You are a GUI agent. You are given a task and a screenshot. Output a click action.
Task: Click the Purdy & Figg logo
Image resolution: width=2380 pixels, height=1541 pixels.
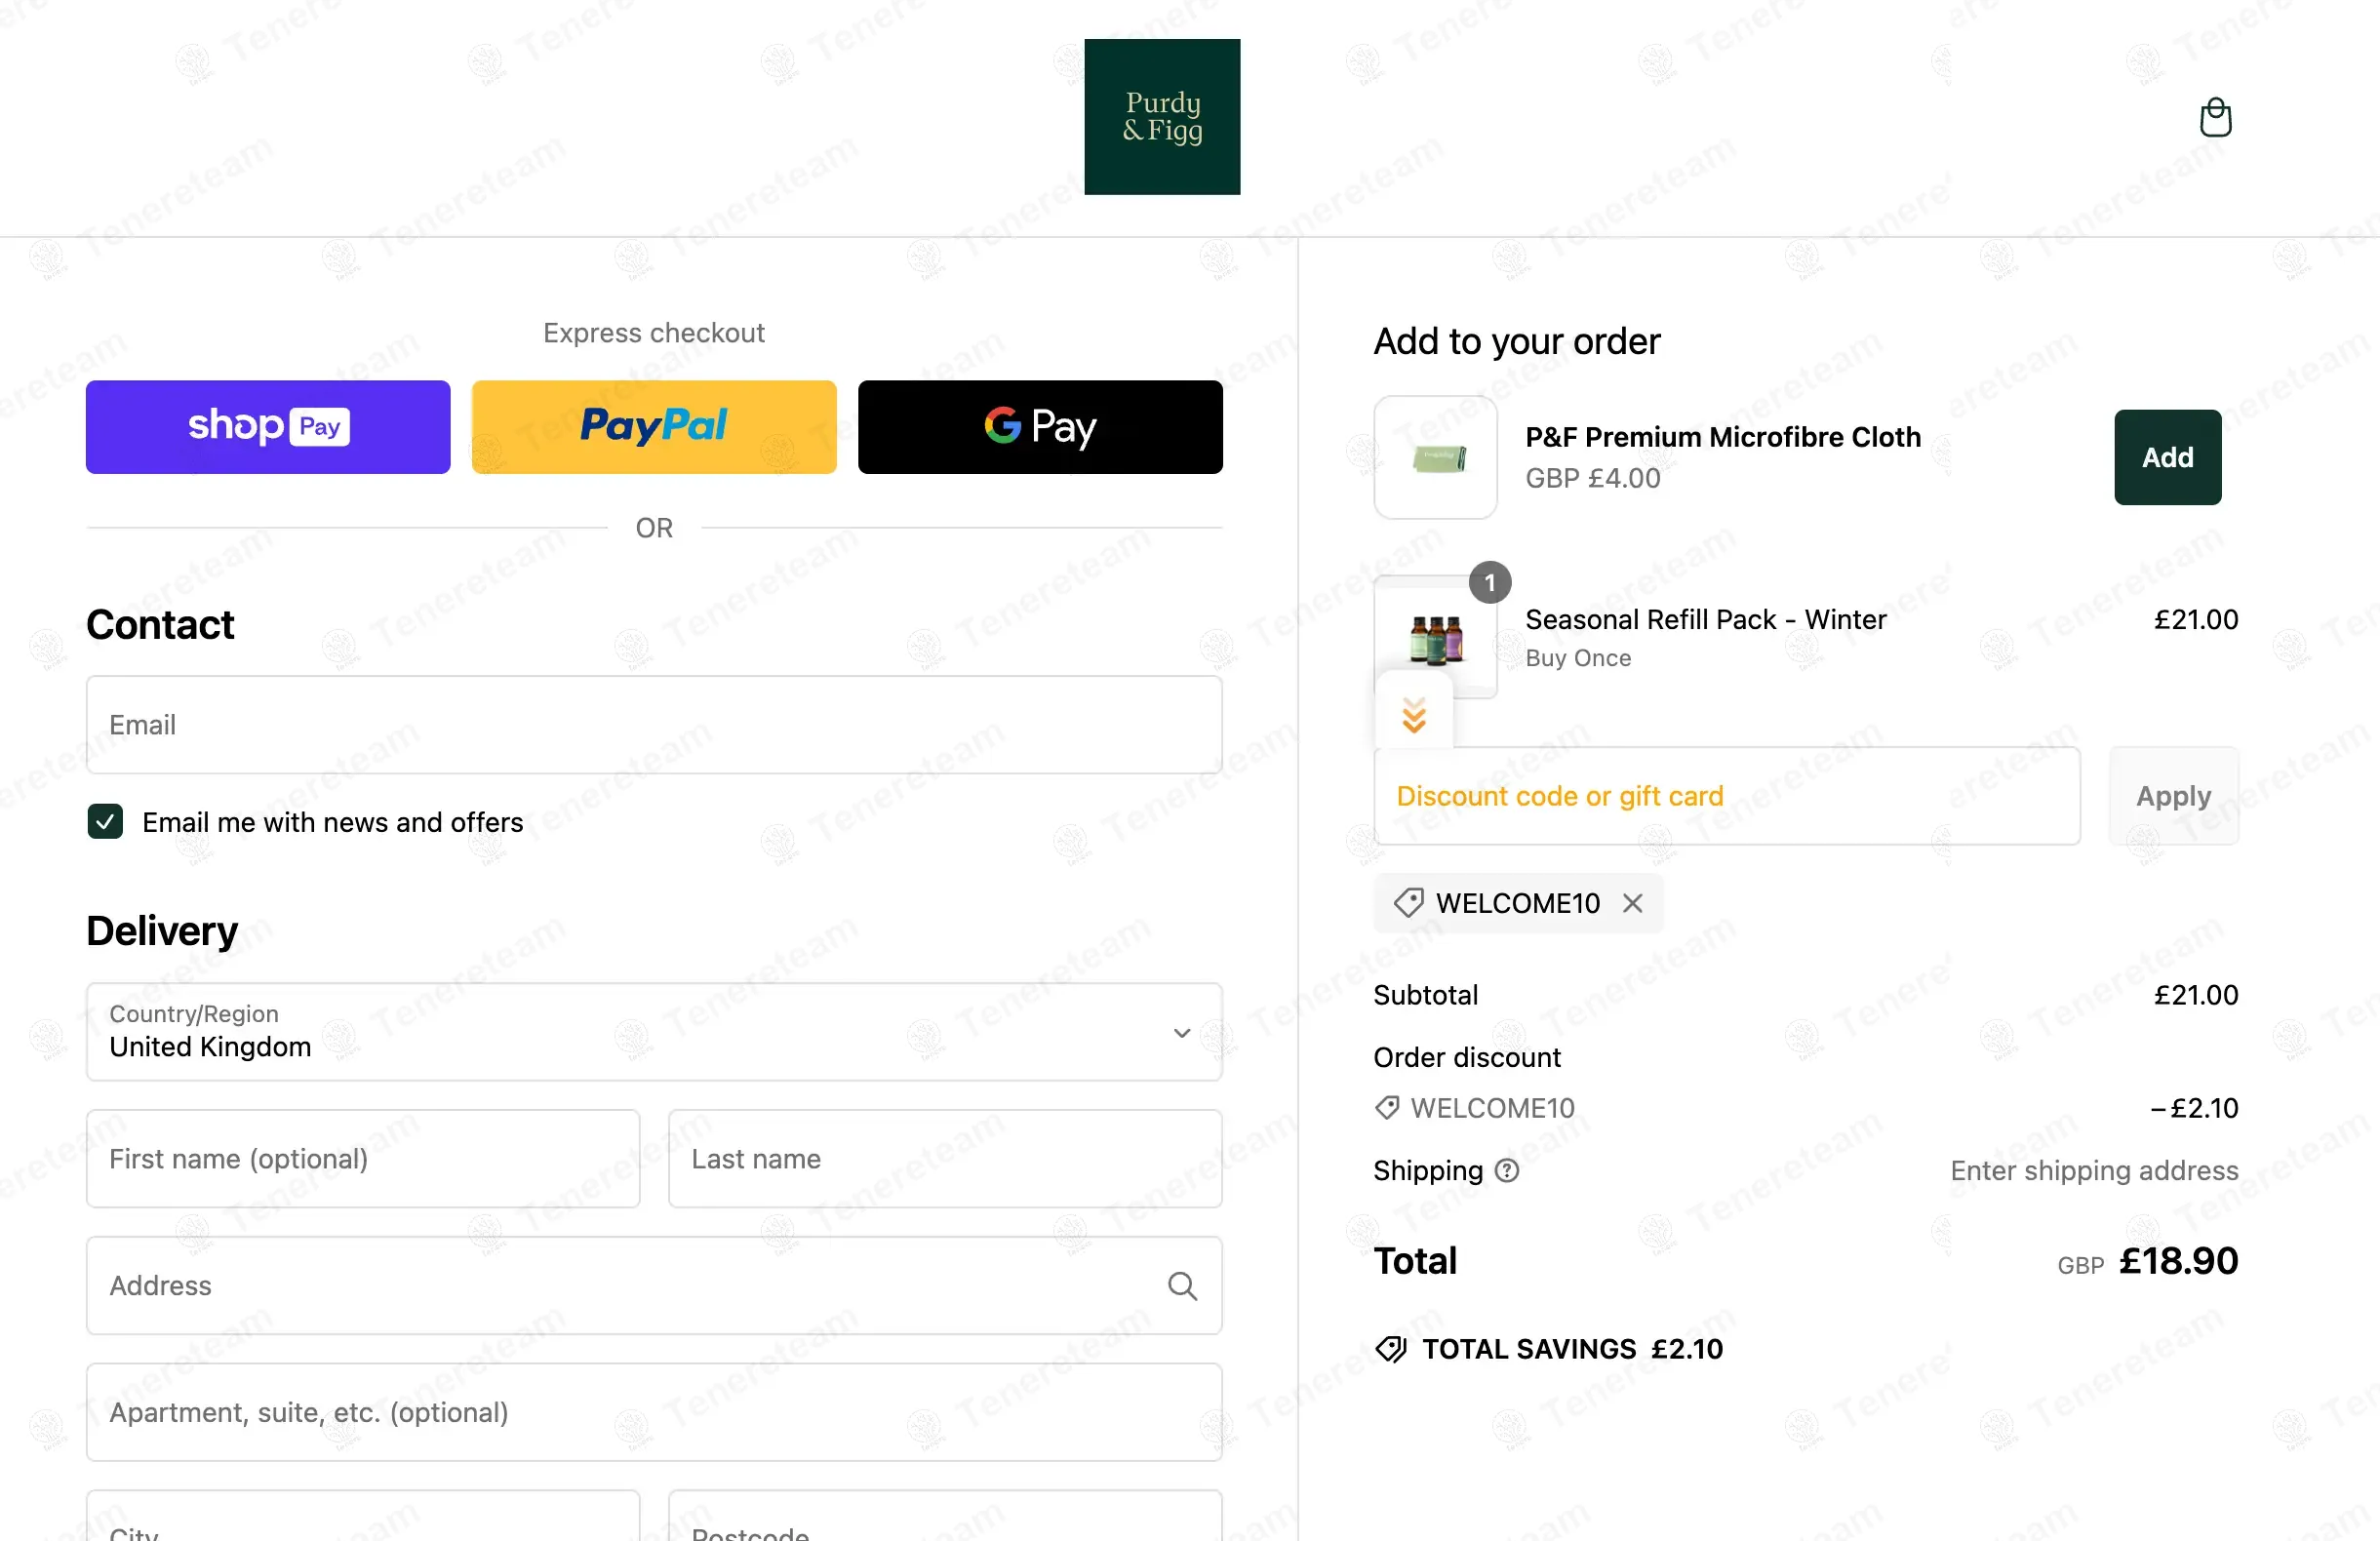click(x=1162, y=117)
